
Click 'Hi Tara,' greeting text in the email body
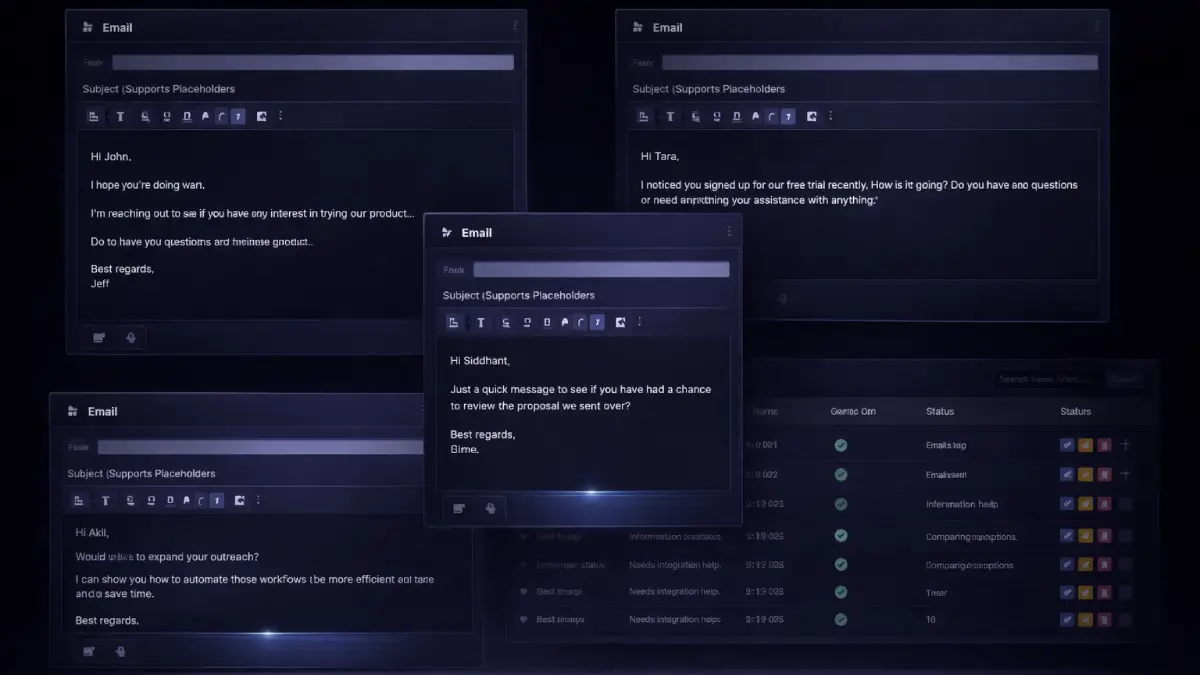[x=660, y=156]
